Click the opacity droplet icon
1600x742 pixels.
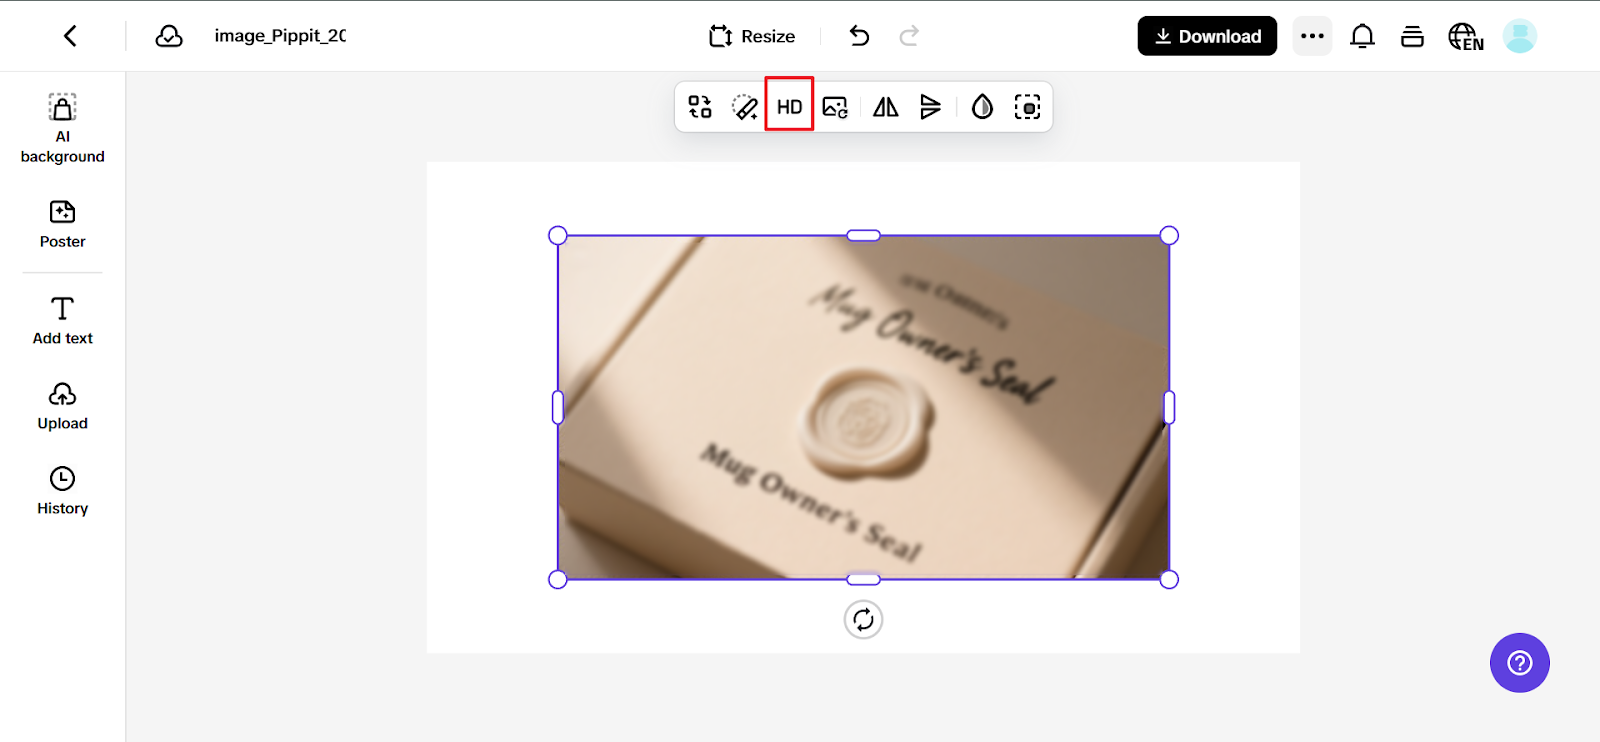point(982,107)
